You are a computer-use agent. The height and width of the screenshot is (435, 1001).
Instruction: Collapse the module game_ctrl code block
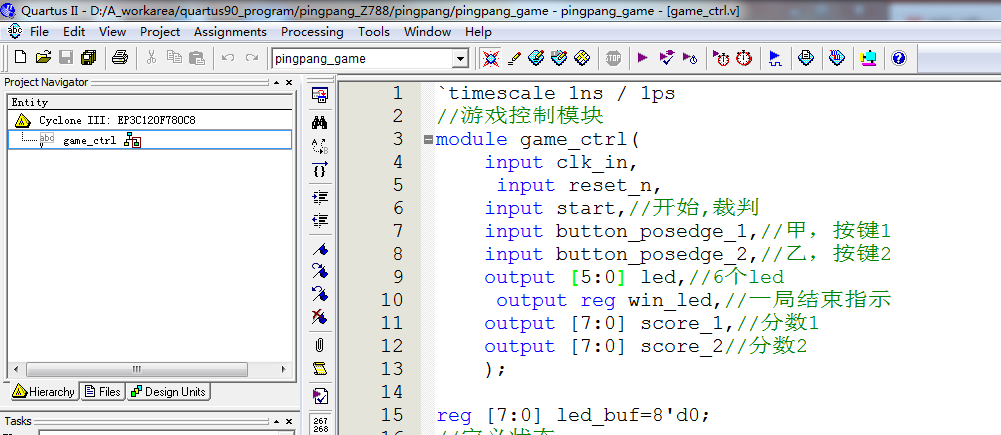click(x=428, y=140)
